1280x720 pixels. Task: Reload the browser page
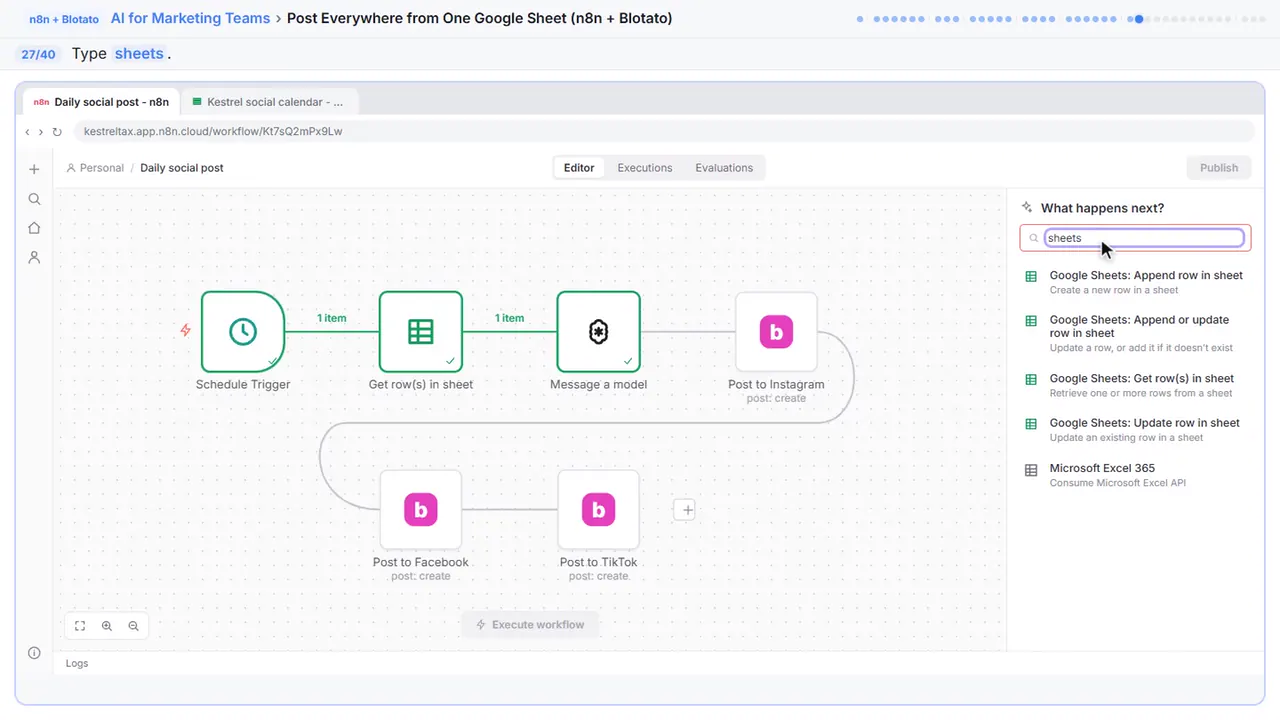click(57, 131)
